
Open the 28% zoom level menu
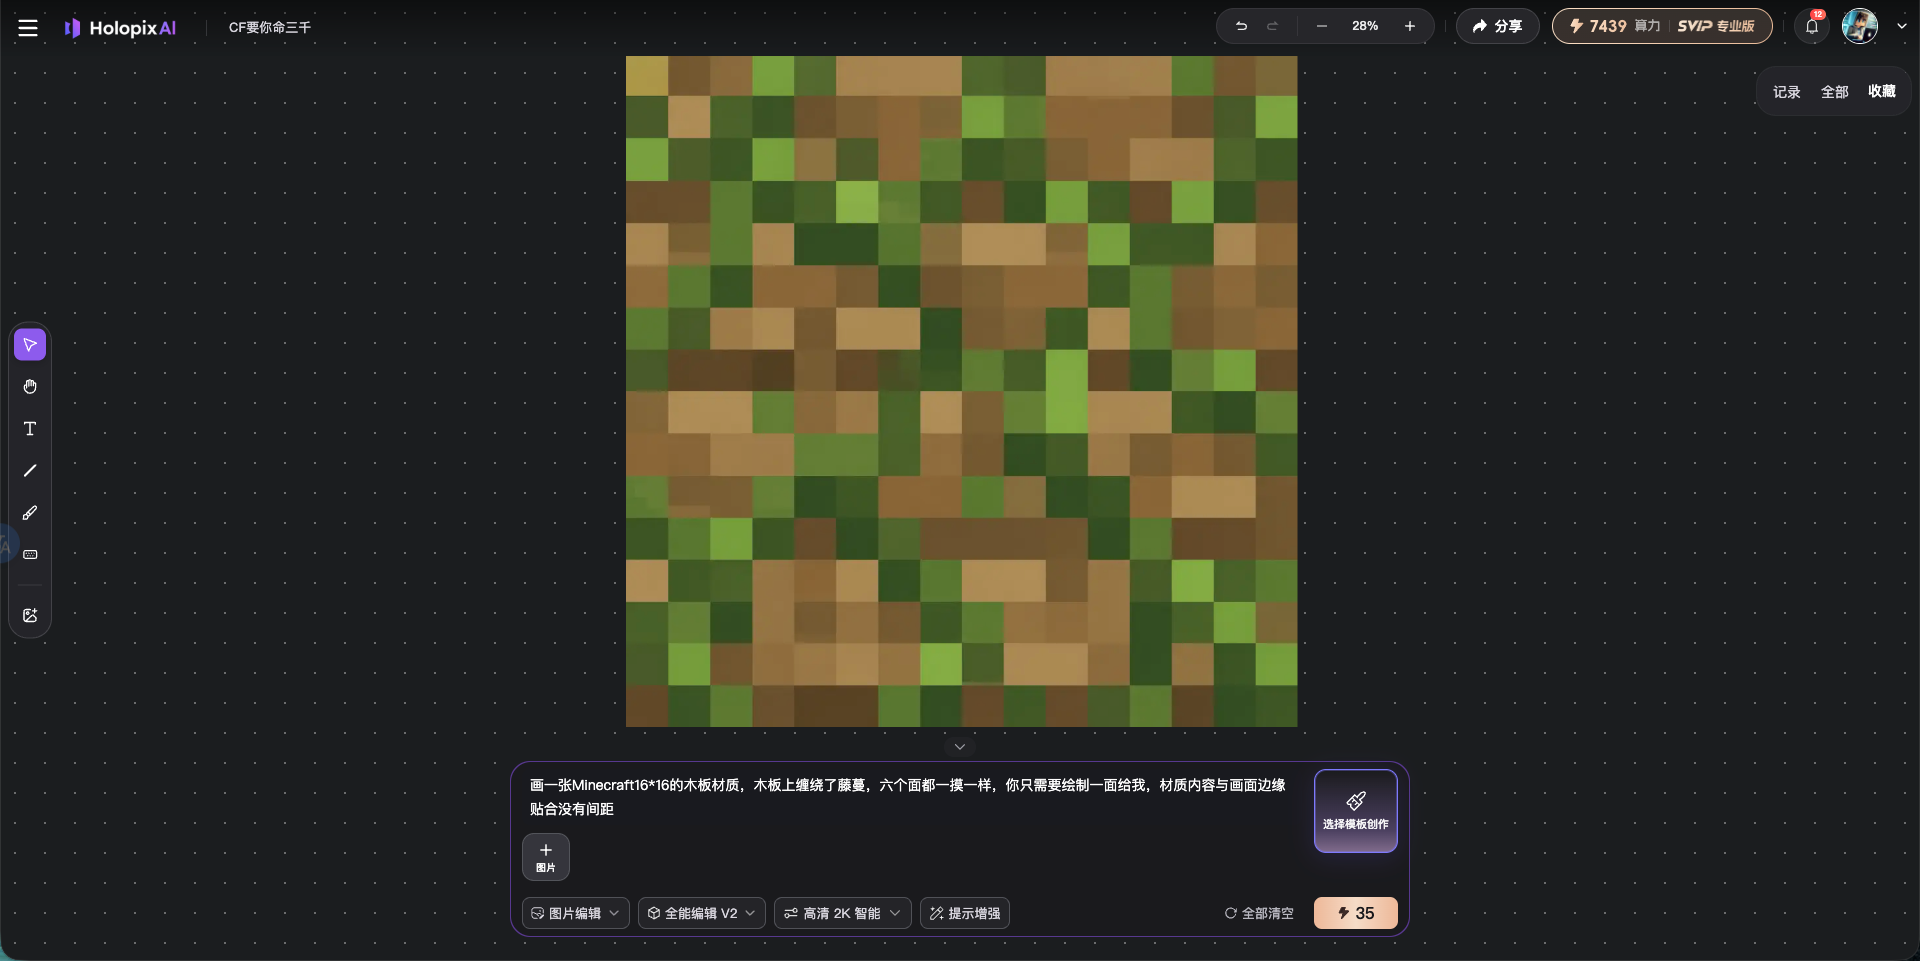tap(1365, 26)
